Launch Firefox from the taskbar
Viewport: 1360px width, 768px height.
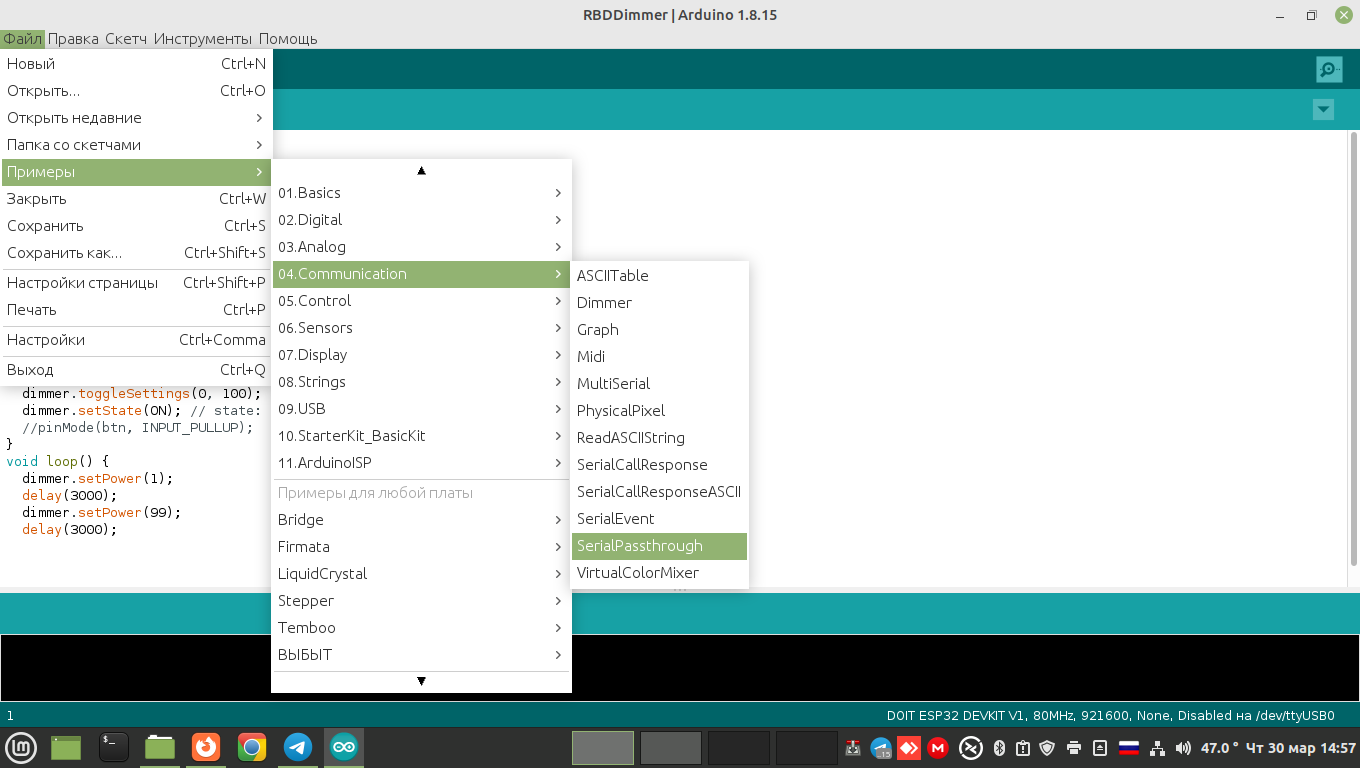[x=206, y=747]
